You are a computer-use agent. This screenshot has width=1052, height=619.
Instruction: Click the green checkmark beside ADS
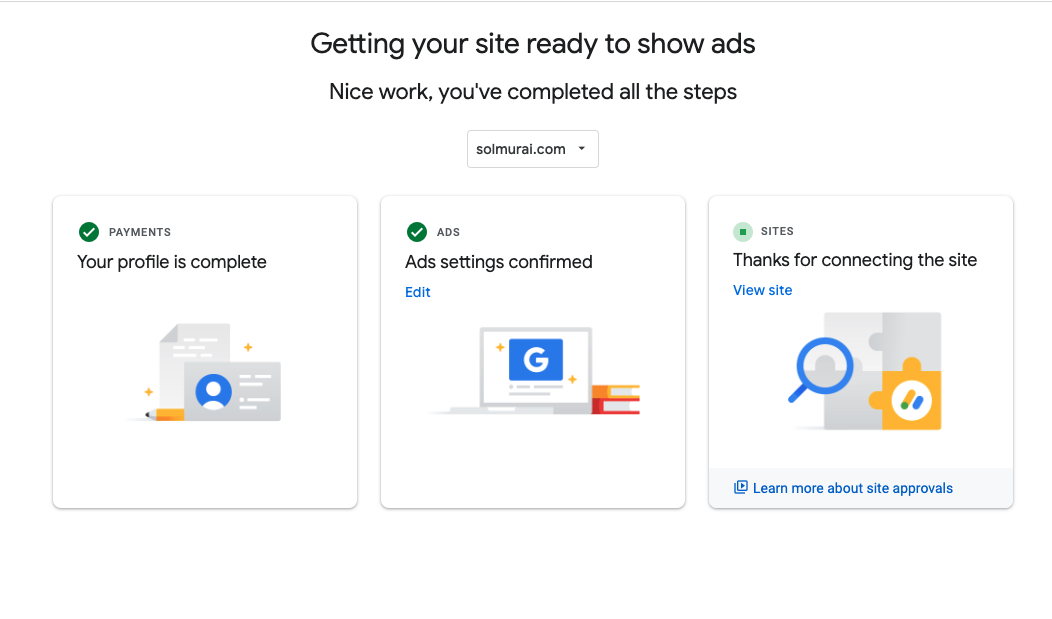pos(417,232)
